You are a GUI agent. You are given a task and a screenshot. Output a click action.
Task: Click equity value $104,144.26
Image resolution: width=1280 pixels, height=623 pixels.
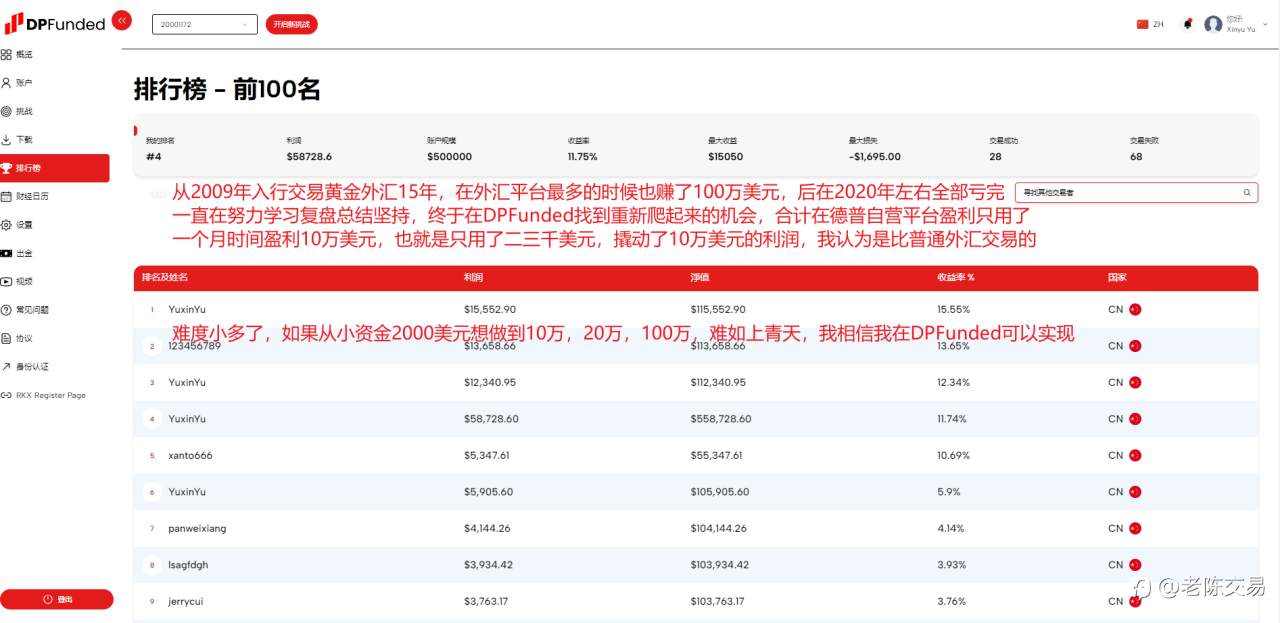coord(718,528)
